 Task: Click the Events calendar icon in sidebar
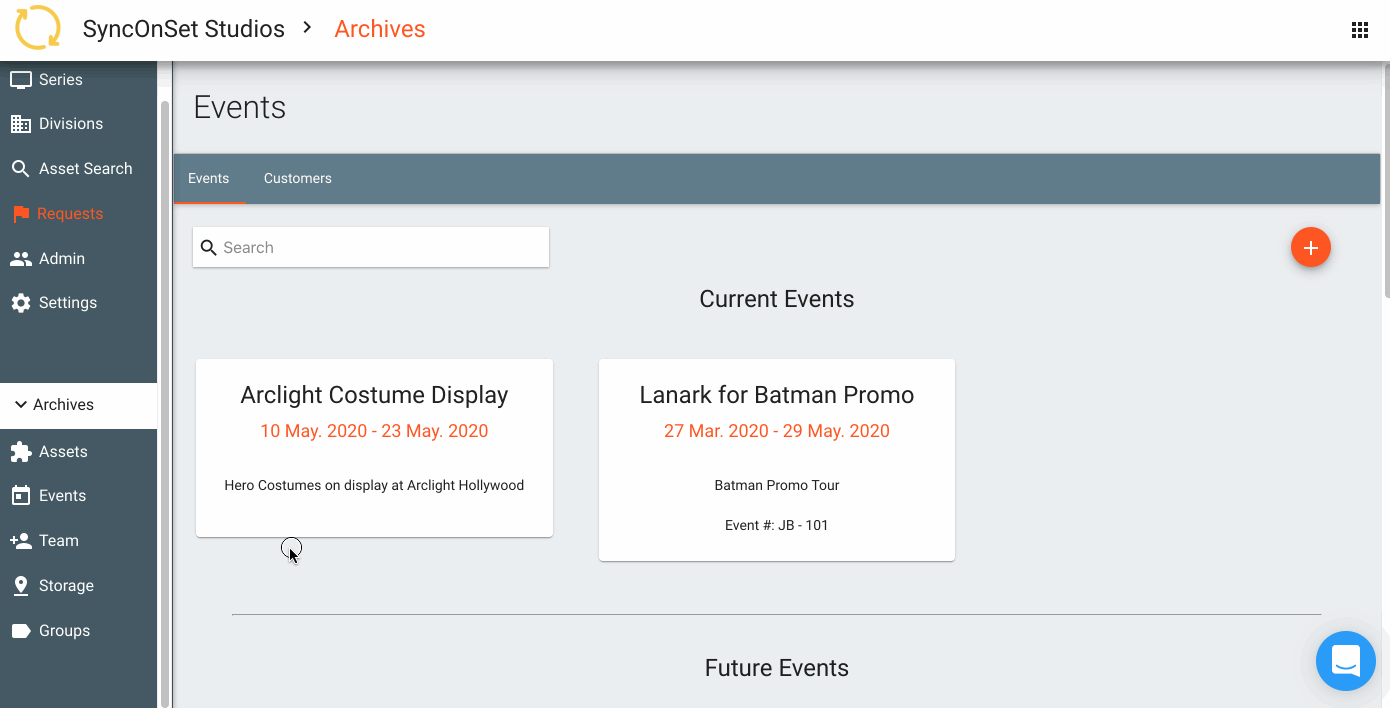[x=20, y=496]
